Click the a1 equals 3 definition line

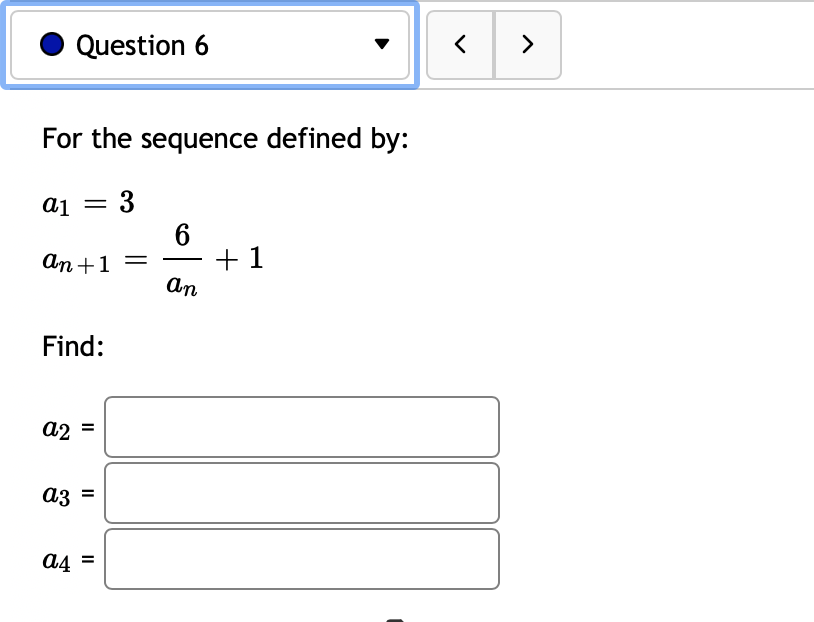pyautogui.click(x=87, y=201)
